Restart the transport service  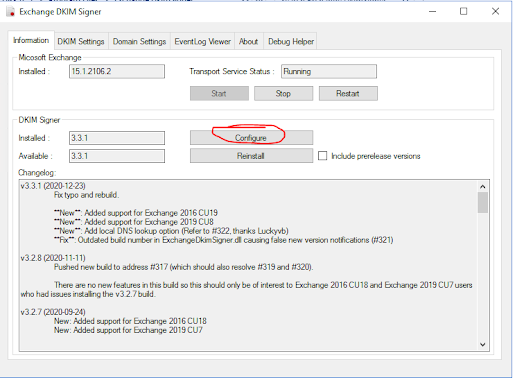coord(348,93)
